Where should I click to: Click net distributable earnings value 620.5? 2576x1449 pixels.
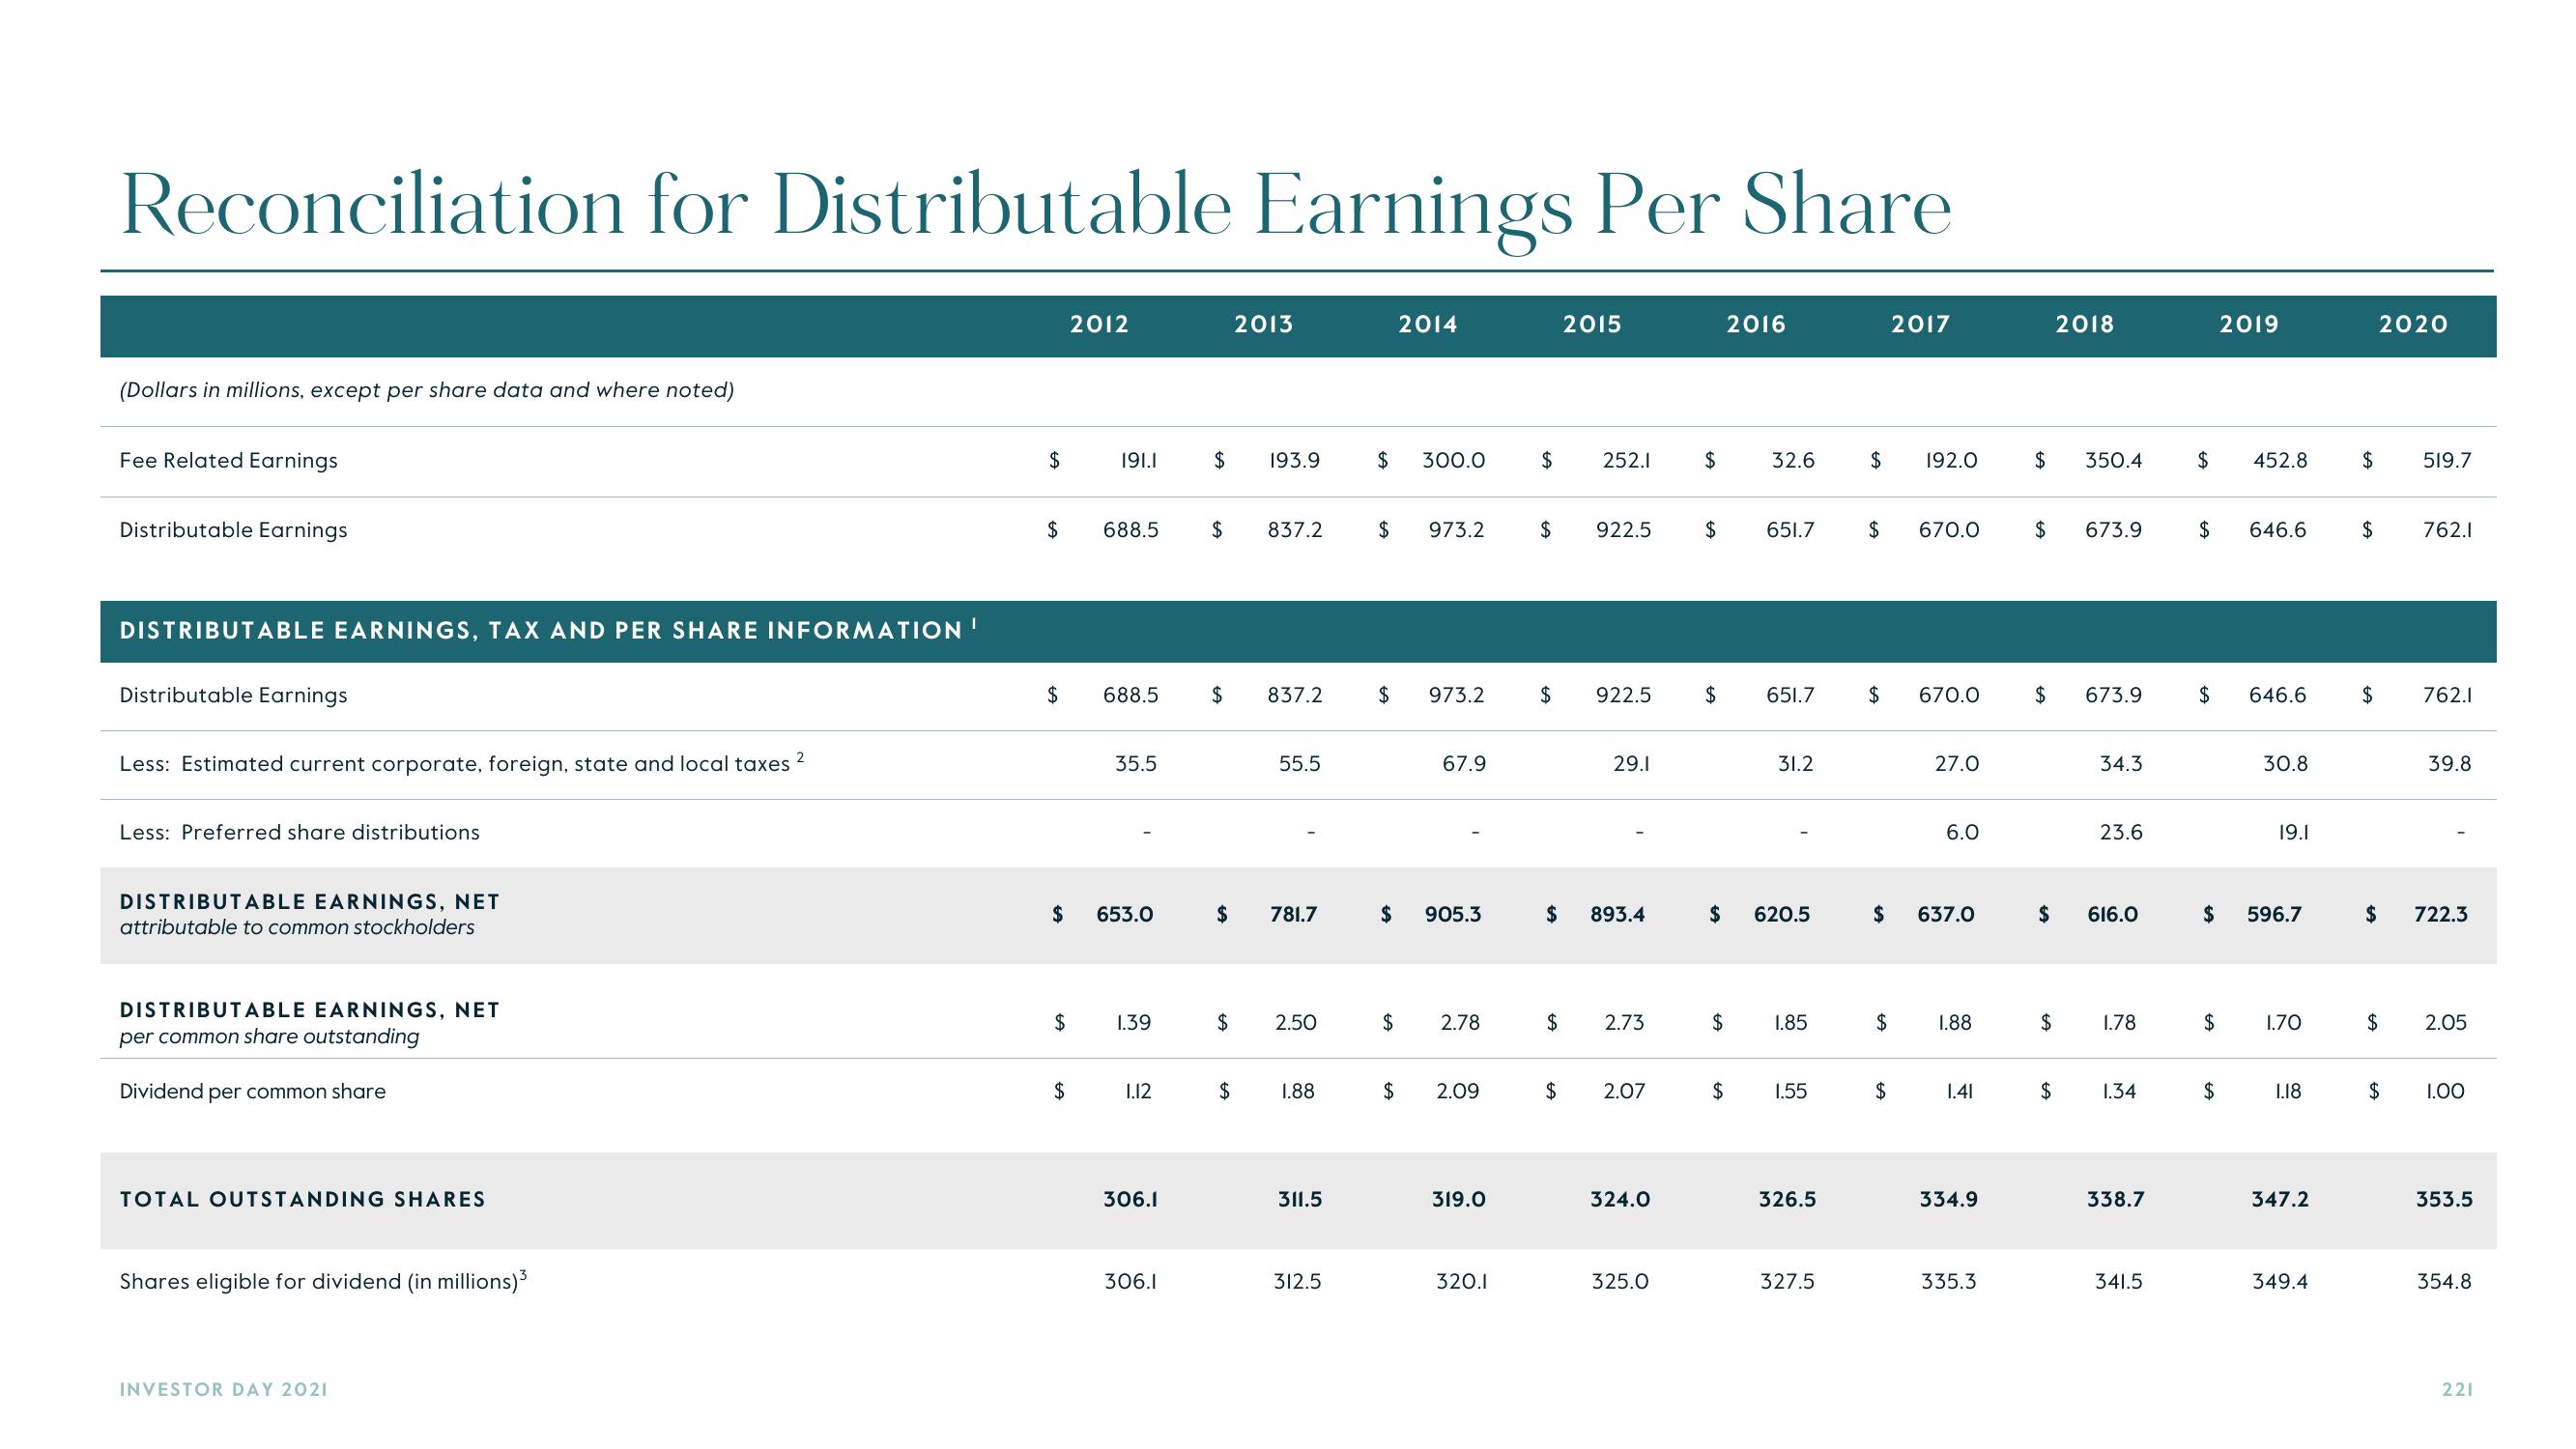point(1782,914)
